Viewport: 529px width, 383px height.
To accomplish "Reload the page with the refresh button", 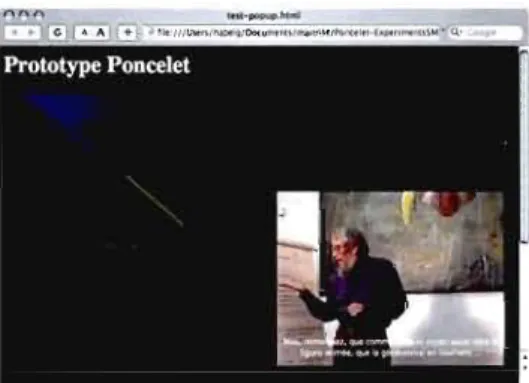I will (57, 32).
